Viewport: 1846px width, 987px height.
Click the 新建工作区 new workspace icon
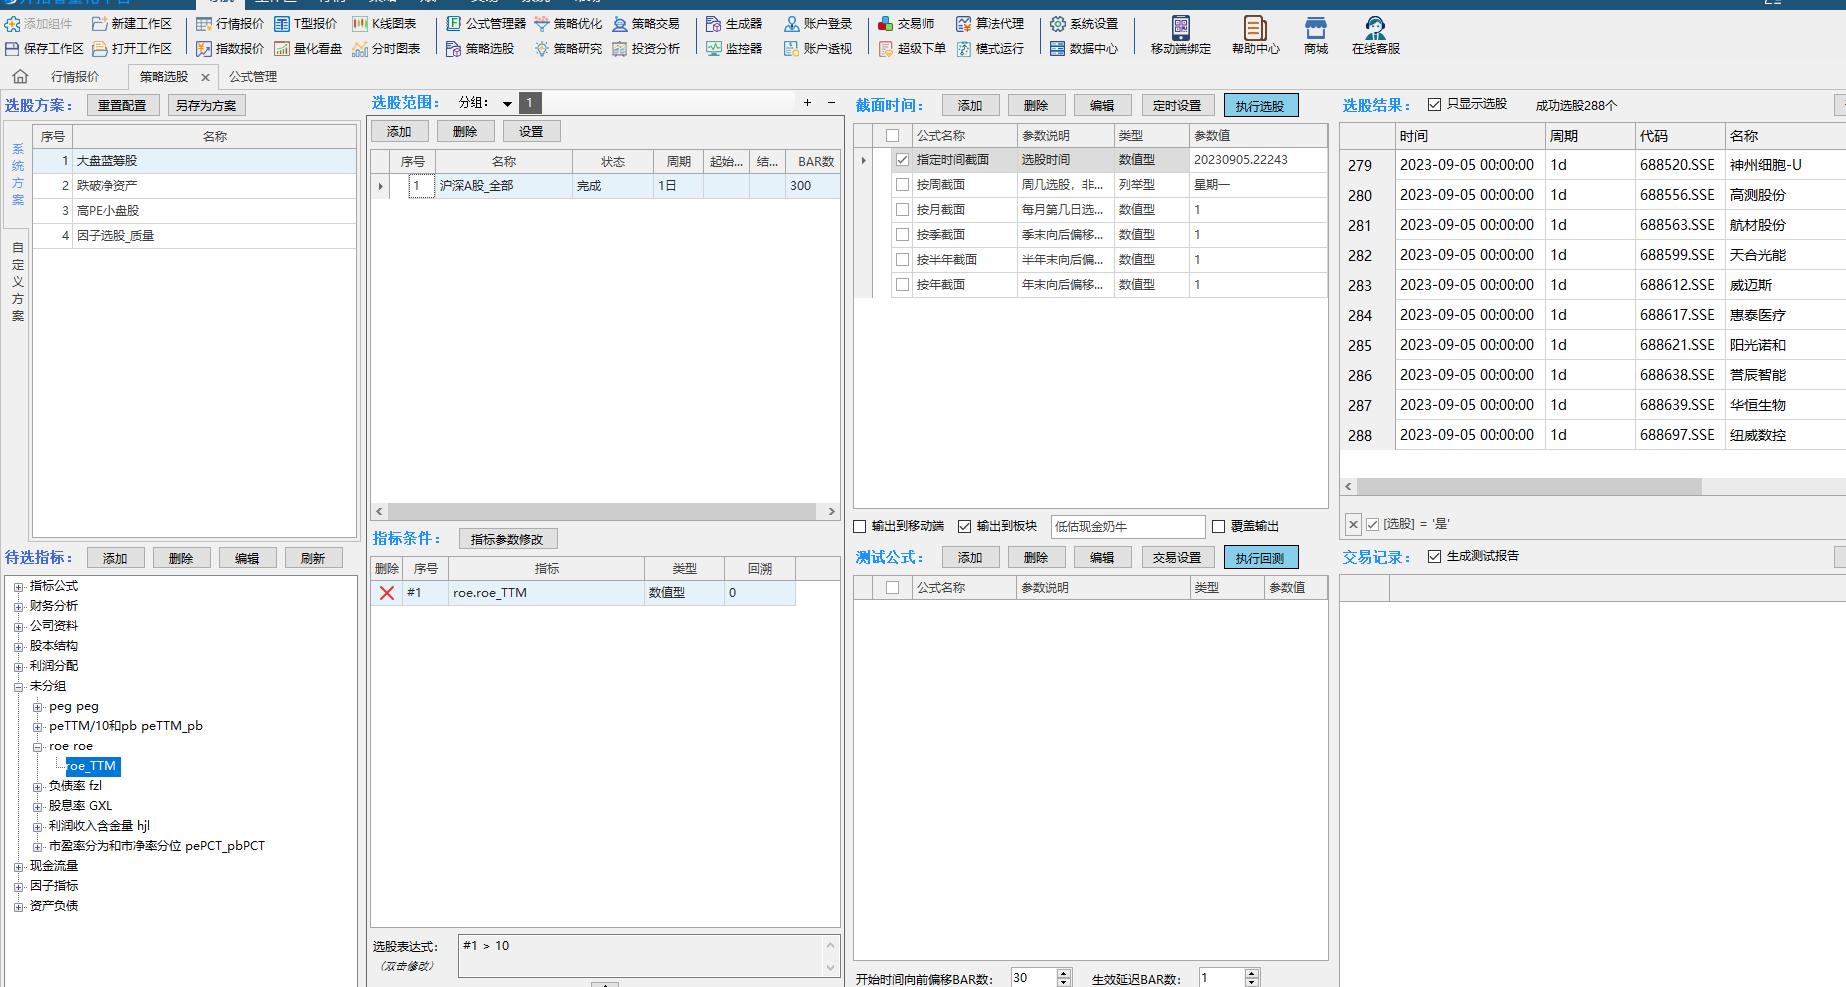[100, 24]
